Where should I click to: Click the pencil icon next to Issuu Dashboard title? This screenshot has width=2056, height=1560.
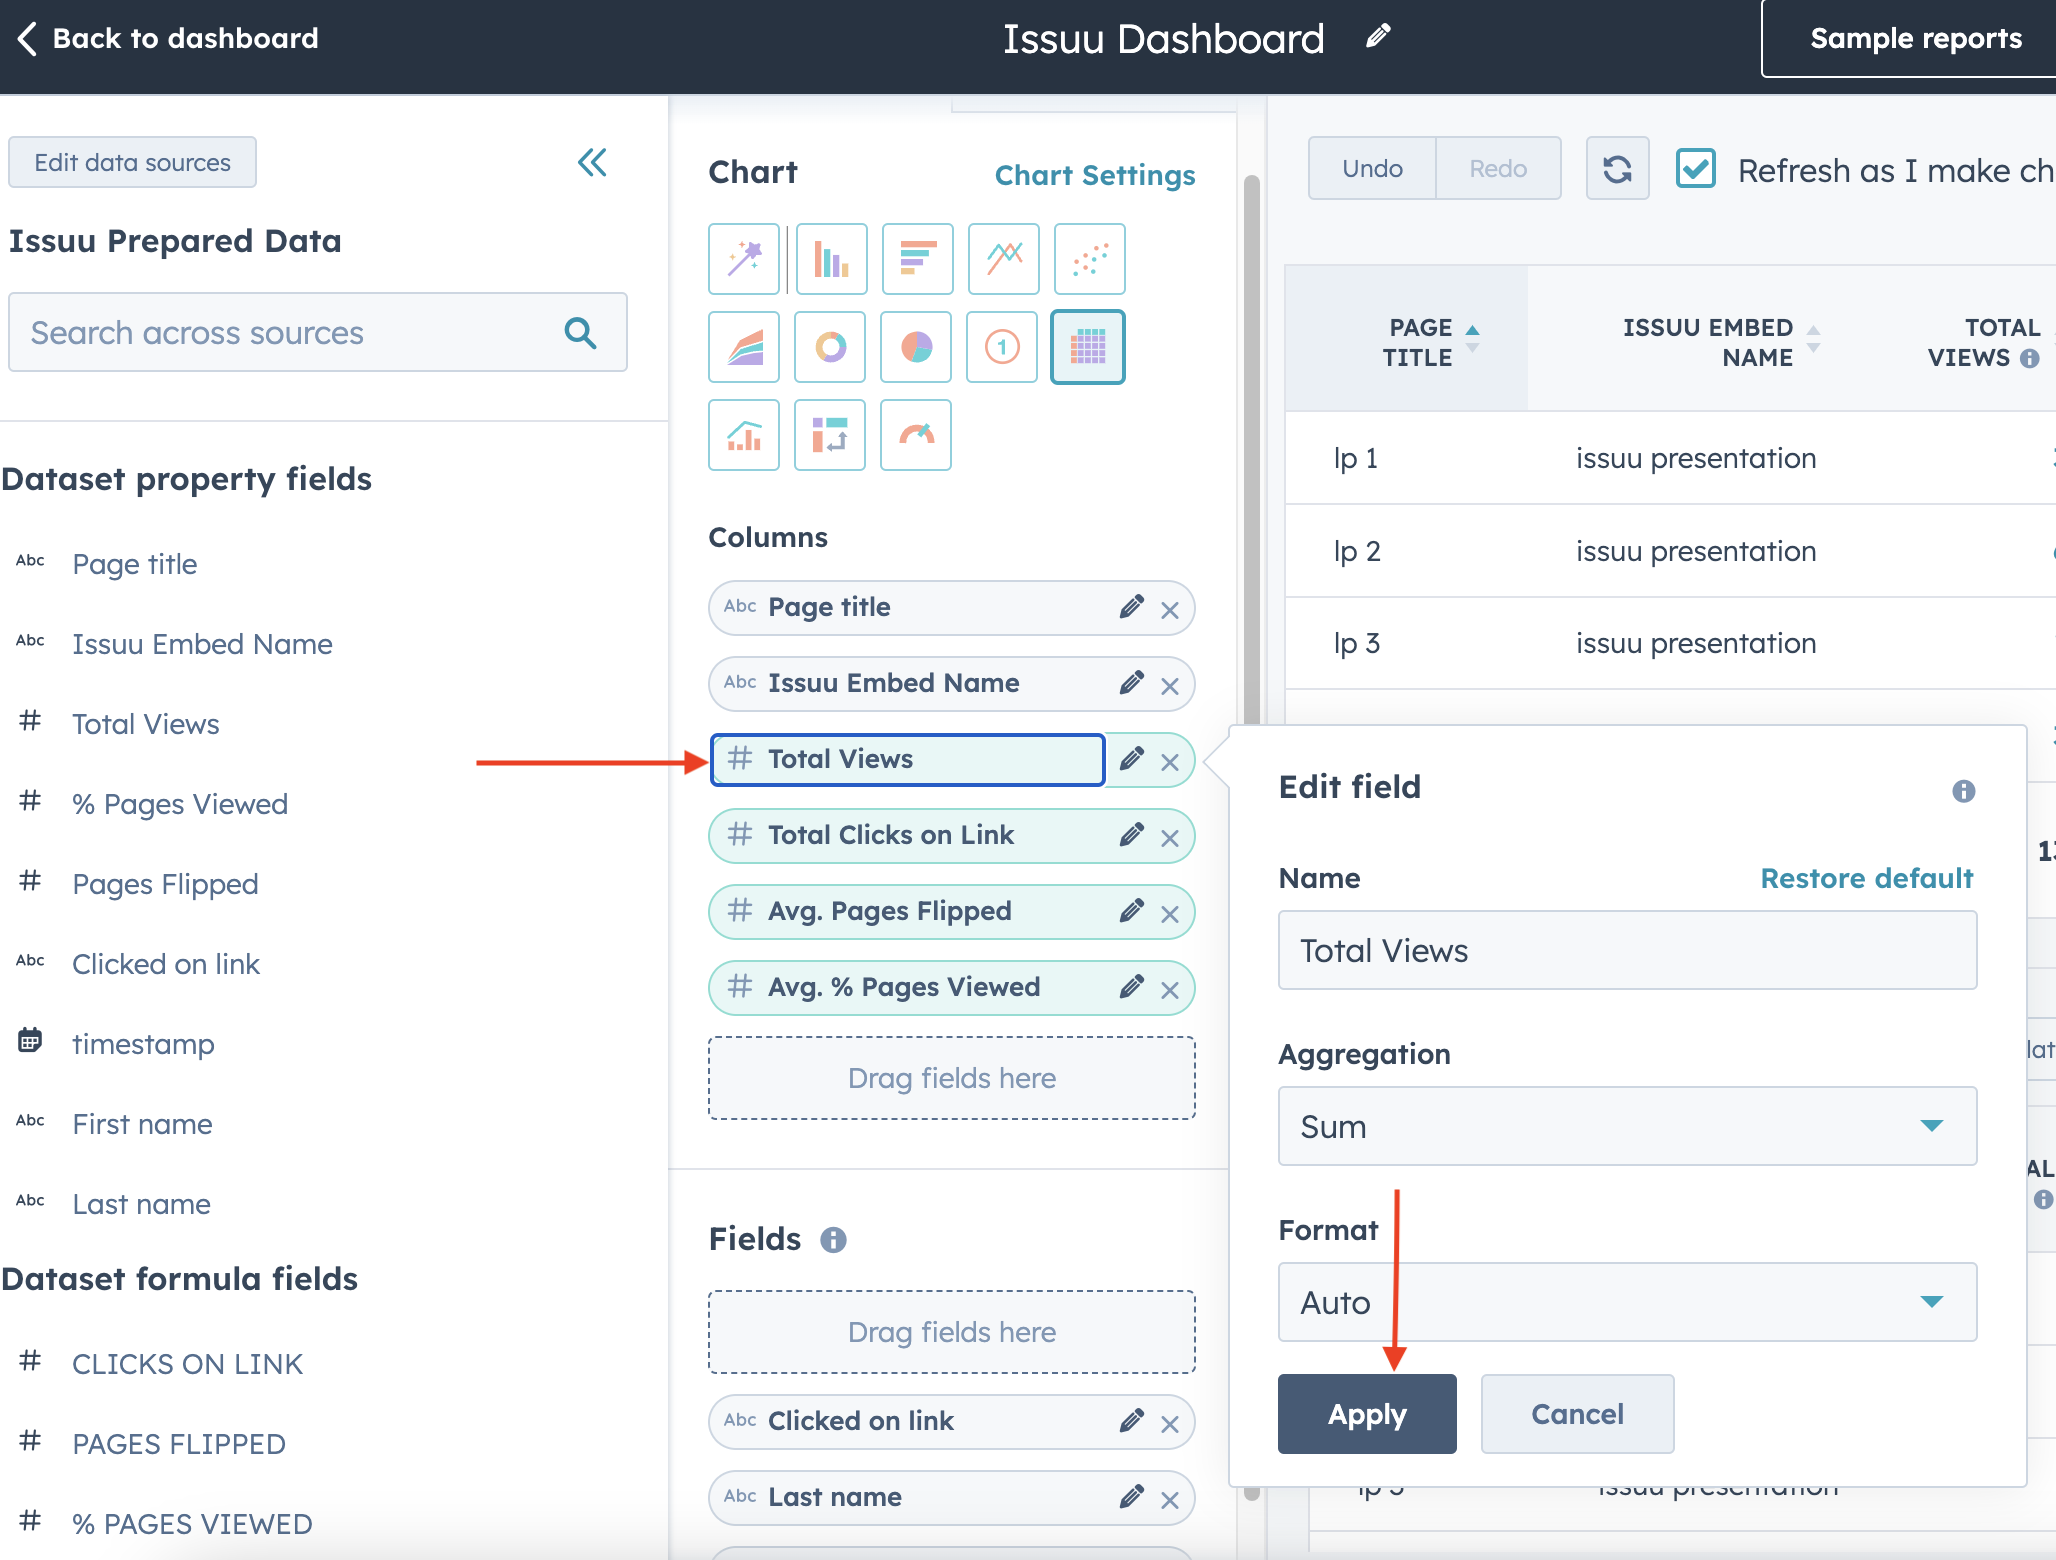click(1378, 37)
